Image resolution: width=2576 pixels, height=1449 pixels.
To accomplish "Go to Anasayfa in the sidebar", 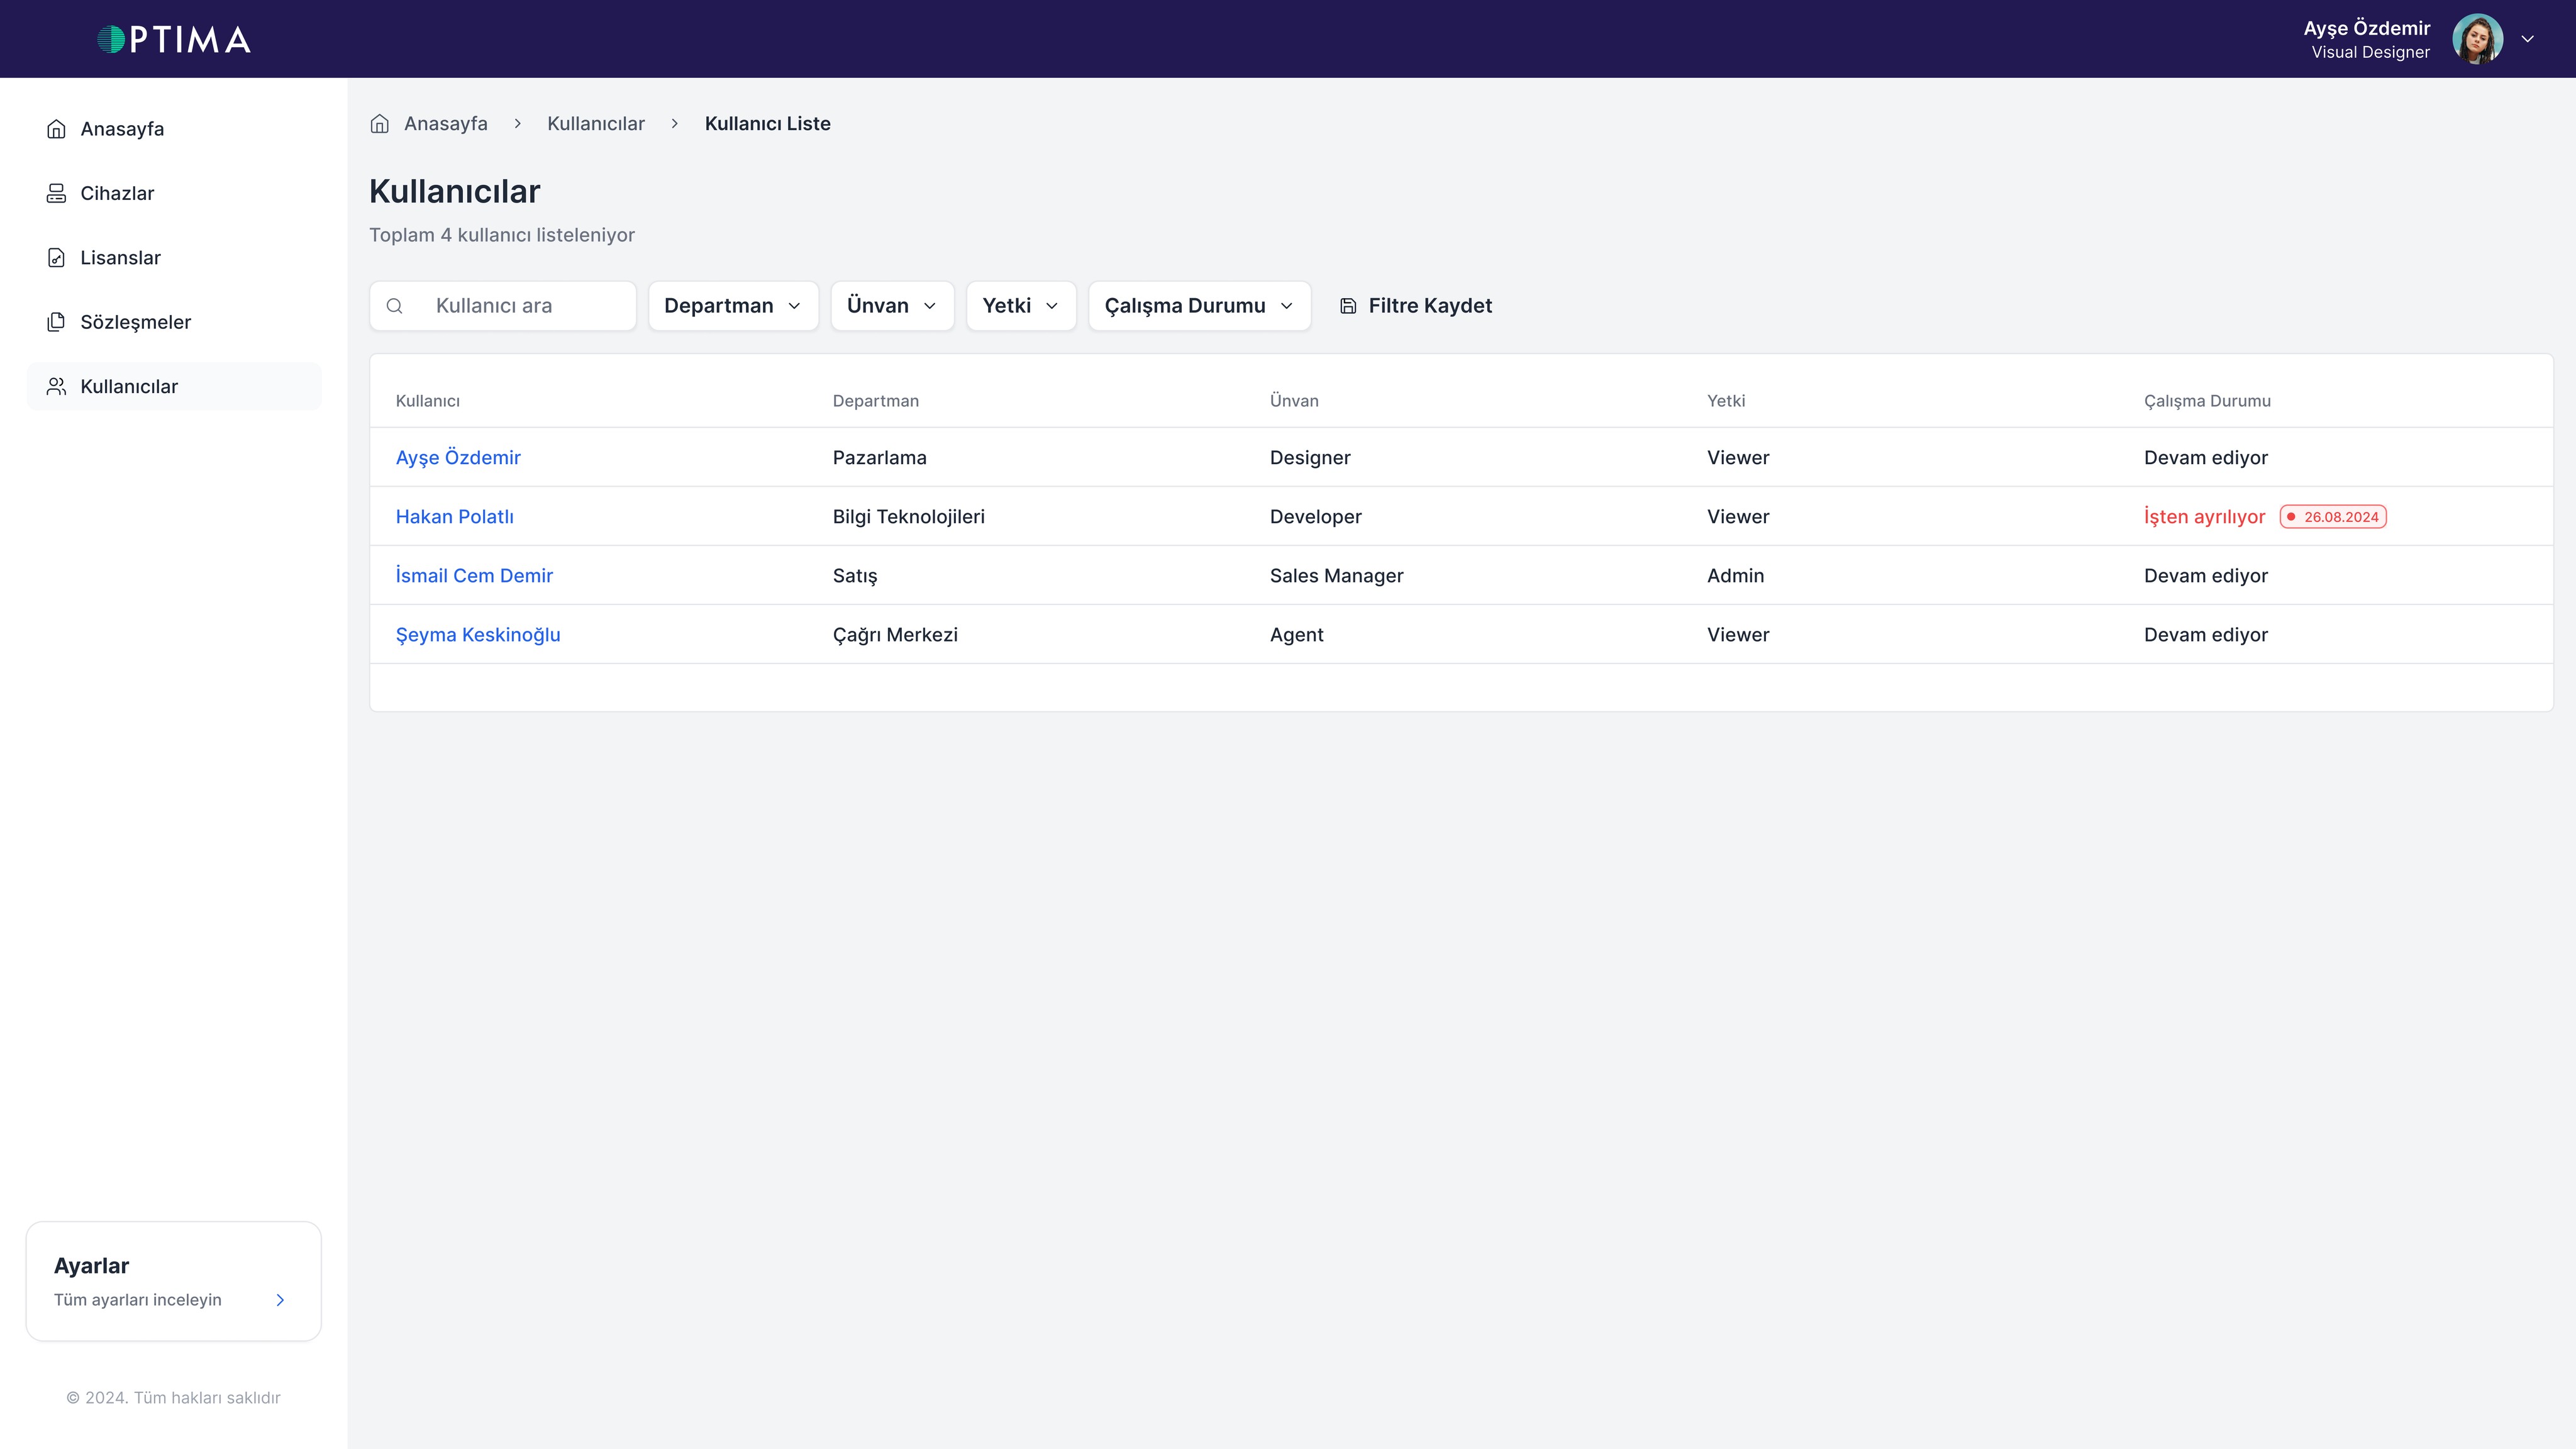I will pyautogui.click(x=174, y=129).
